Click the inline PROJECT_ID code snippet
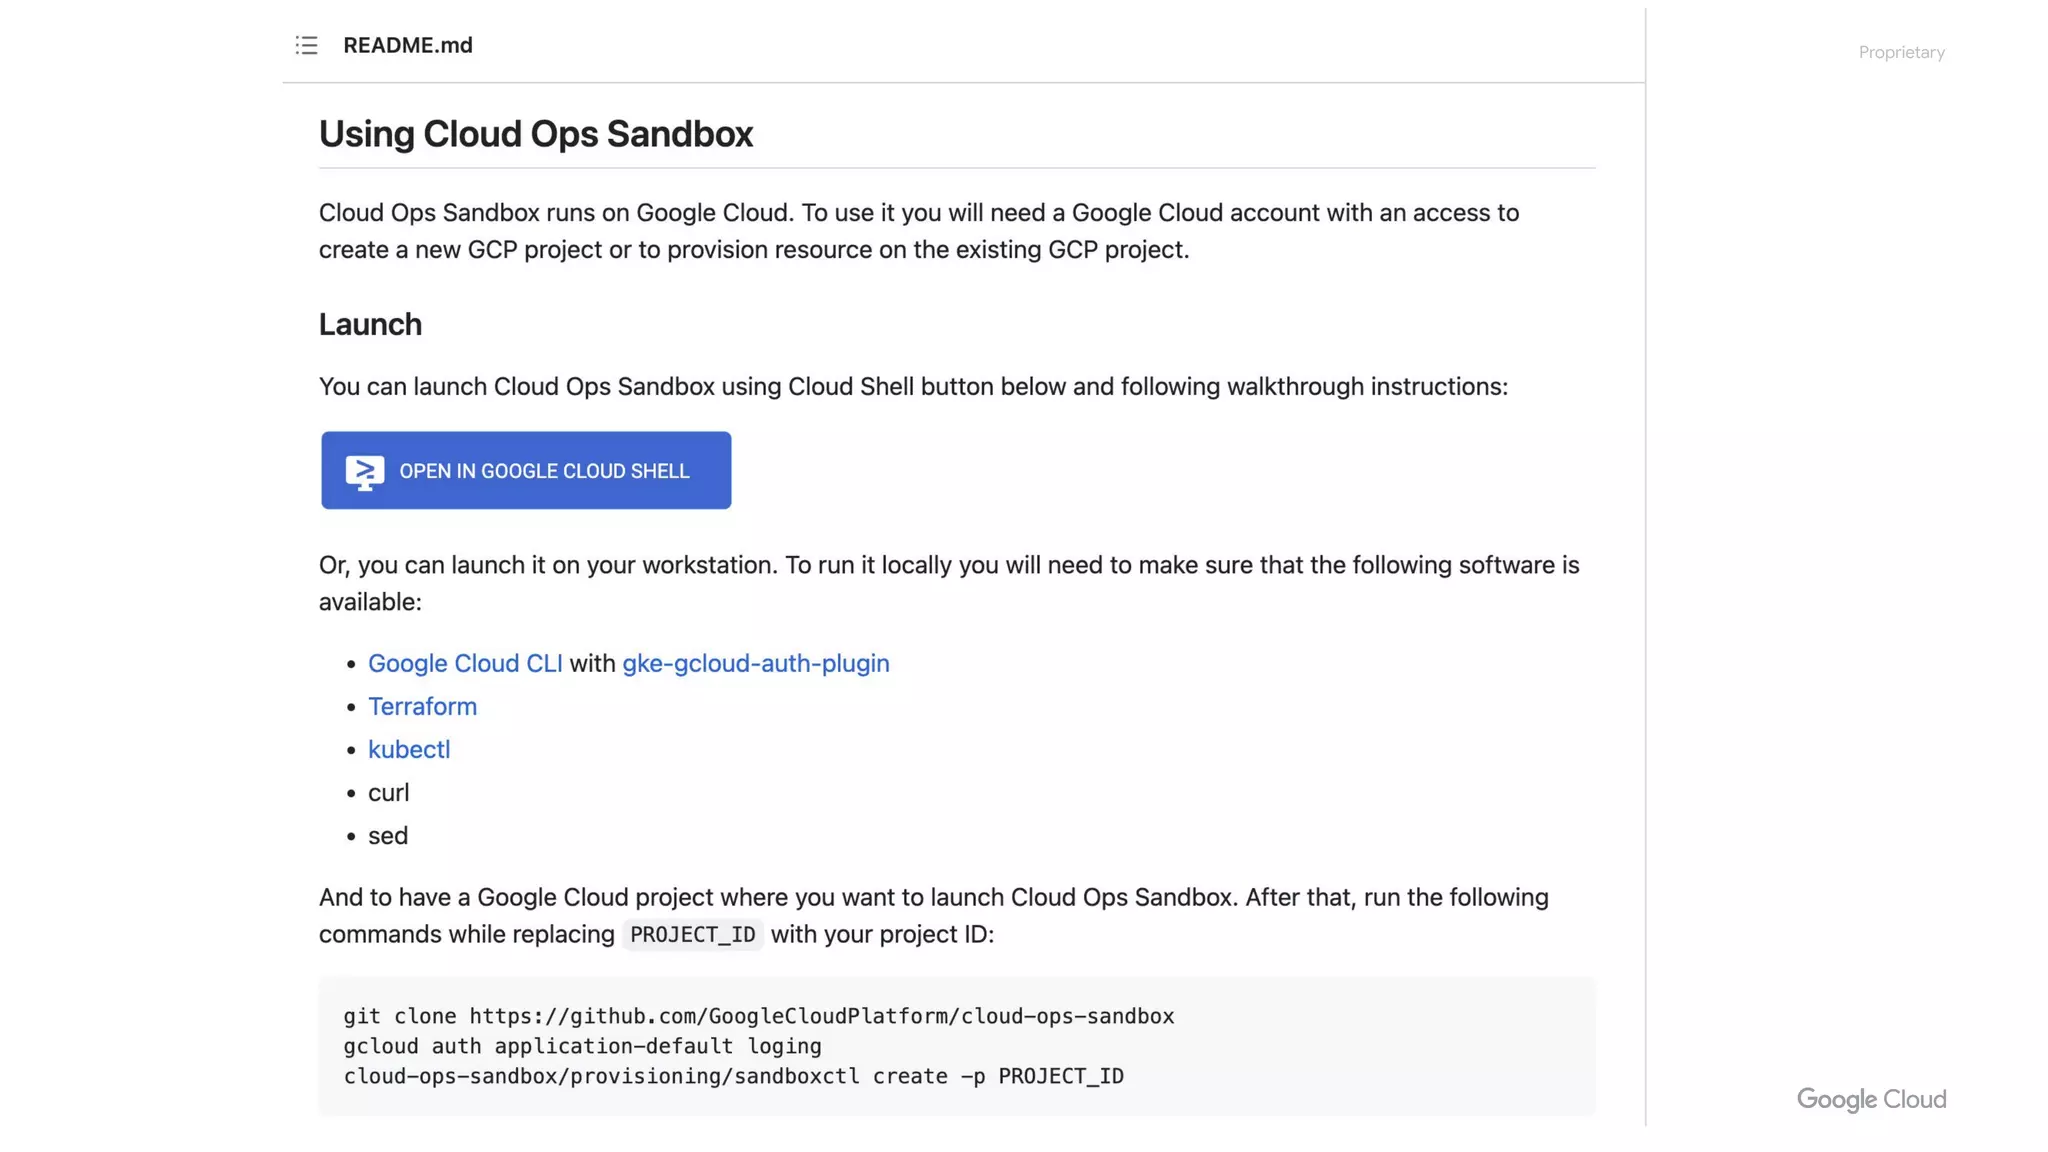Viewport: 2048px width, 1152px height. 692,935
